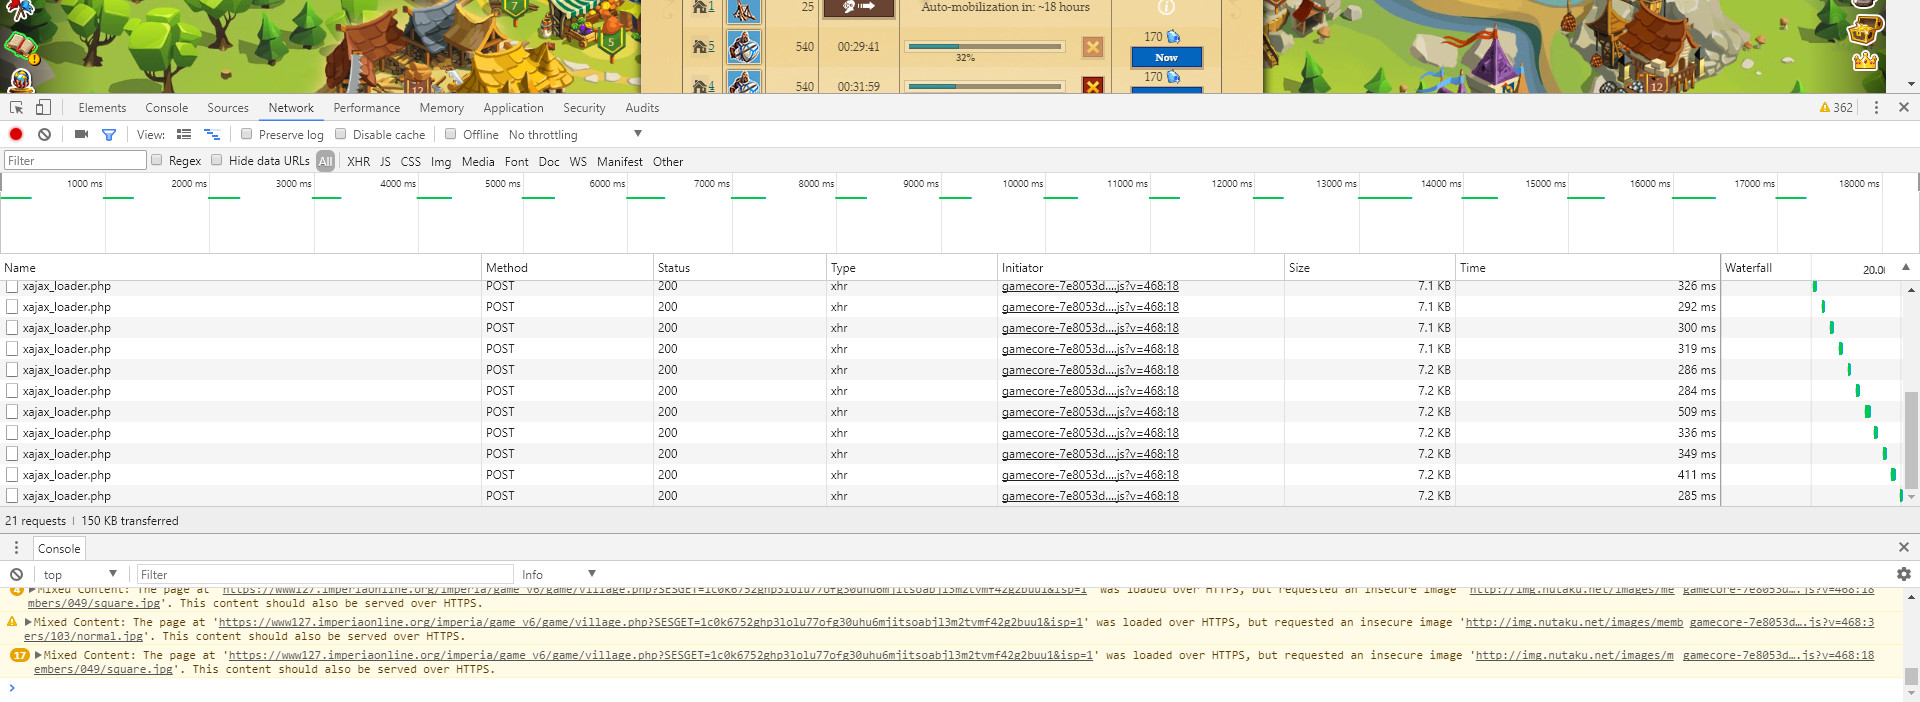Click the Waterfall column sort arrow

pyautogui.click(x=1905, y=267)
